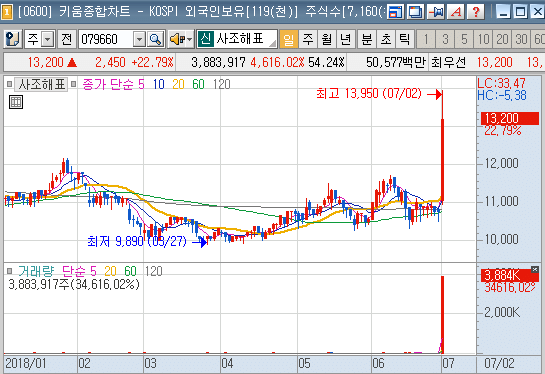Screen dimensions: 545x374
Task: Open the '주' market type dropdown
Action: pos(48,39)
